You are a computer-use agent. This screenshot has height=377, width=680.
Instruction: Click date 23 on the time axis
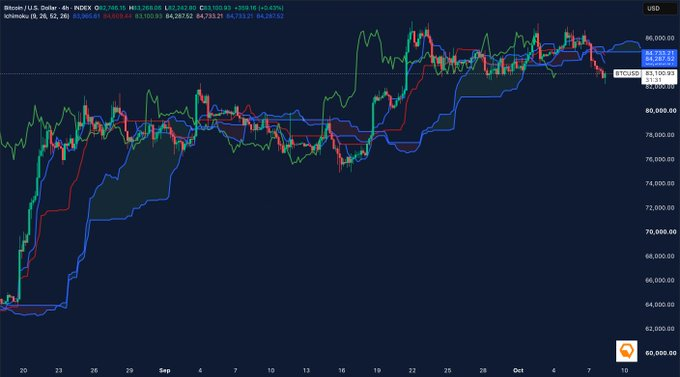(x=59, y=370)
